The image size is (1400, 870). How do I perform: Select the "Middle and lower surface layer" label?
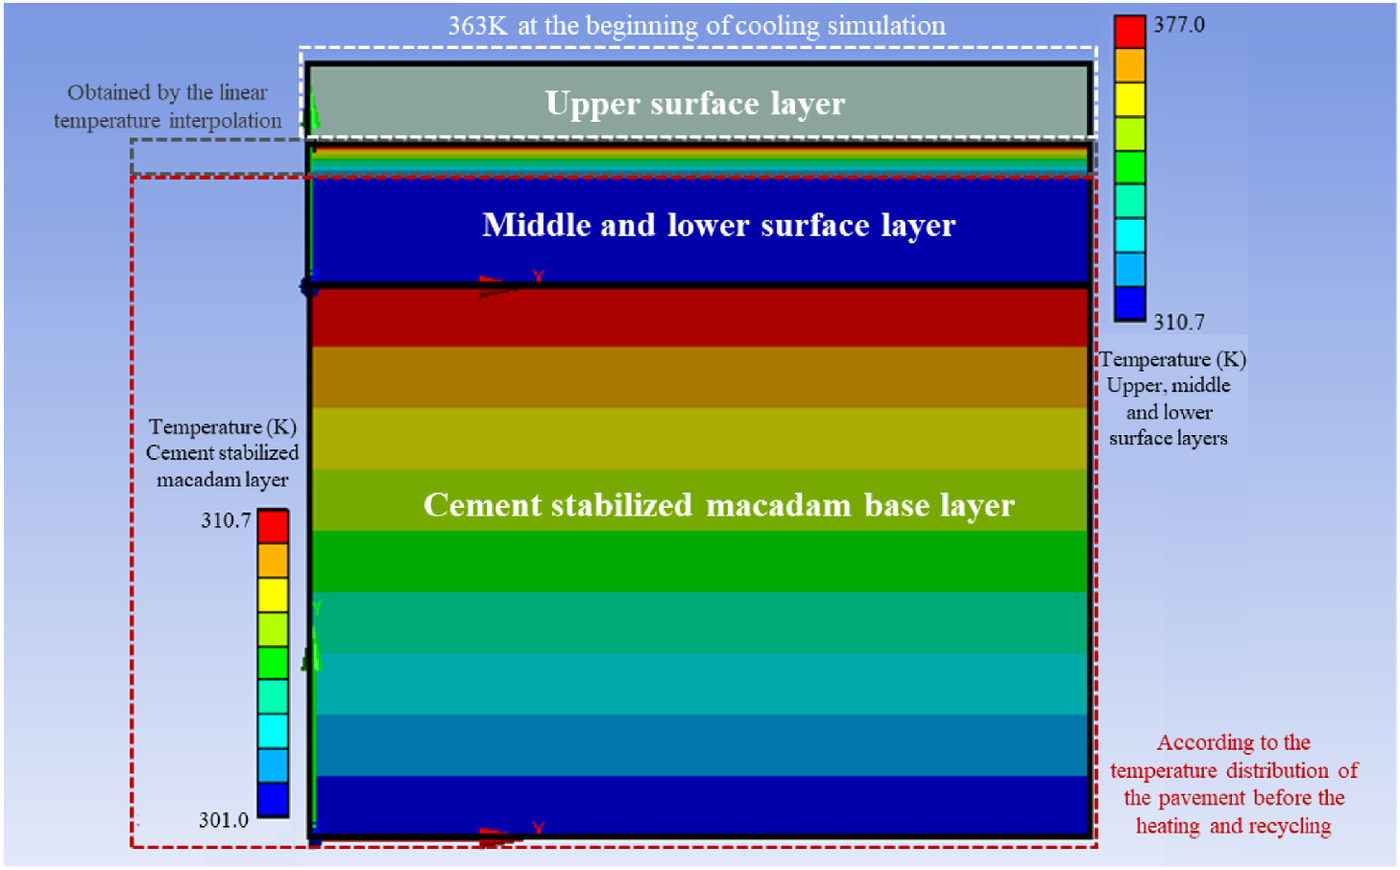pos(718,225)
